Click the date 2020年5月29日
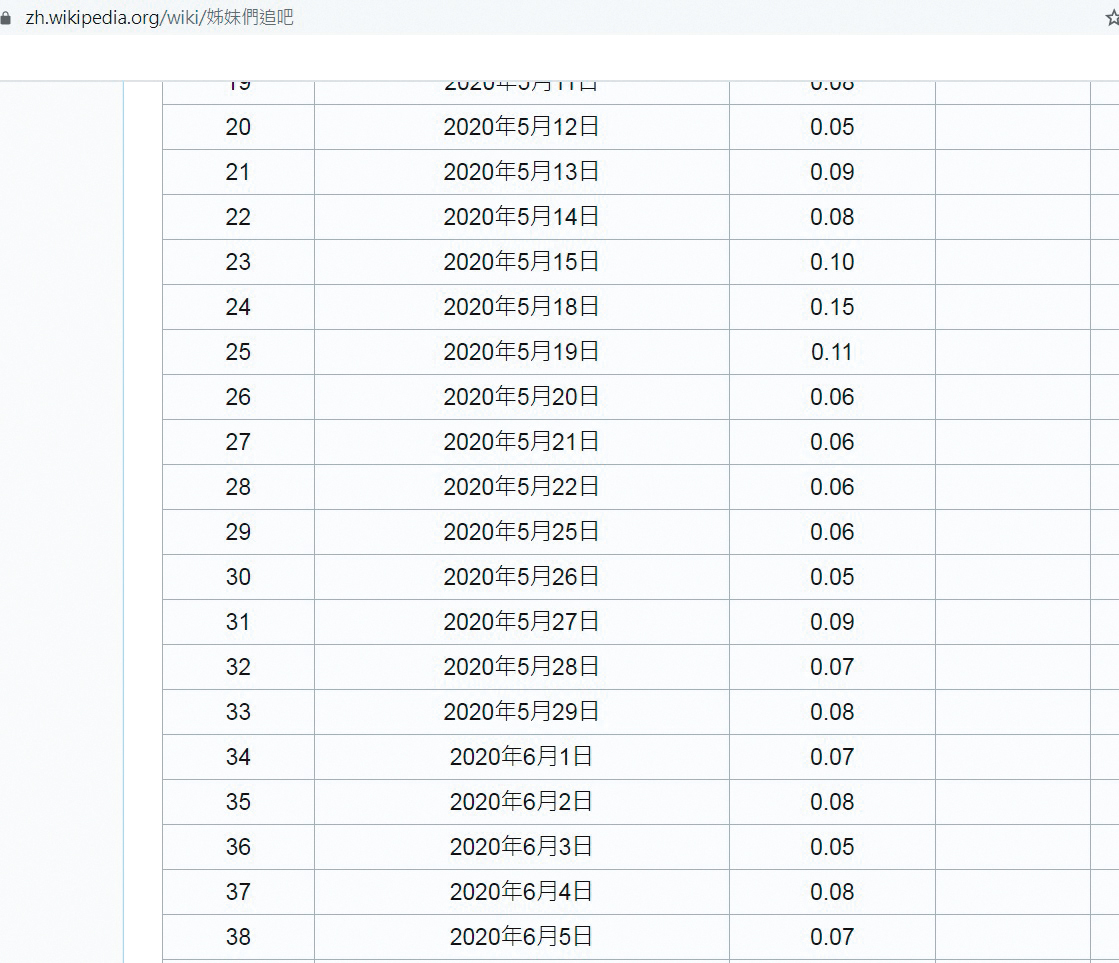 coord(521,712)
